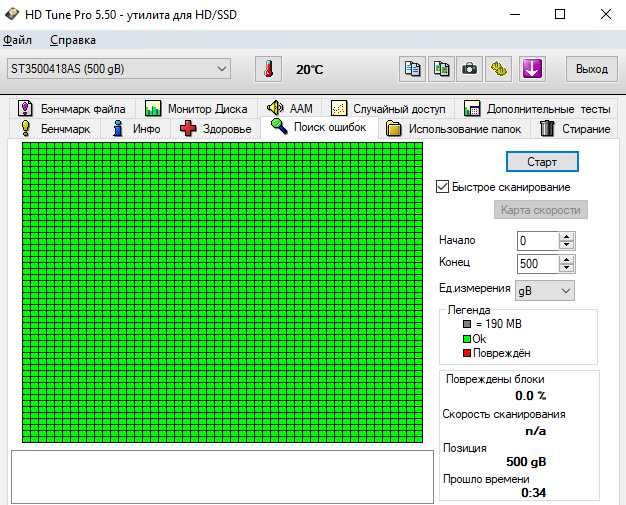Switch to the Использование папок tab
This screenshot has height=505, width=626.
pyautogui.click(x=454, y=129)
